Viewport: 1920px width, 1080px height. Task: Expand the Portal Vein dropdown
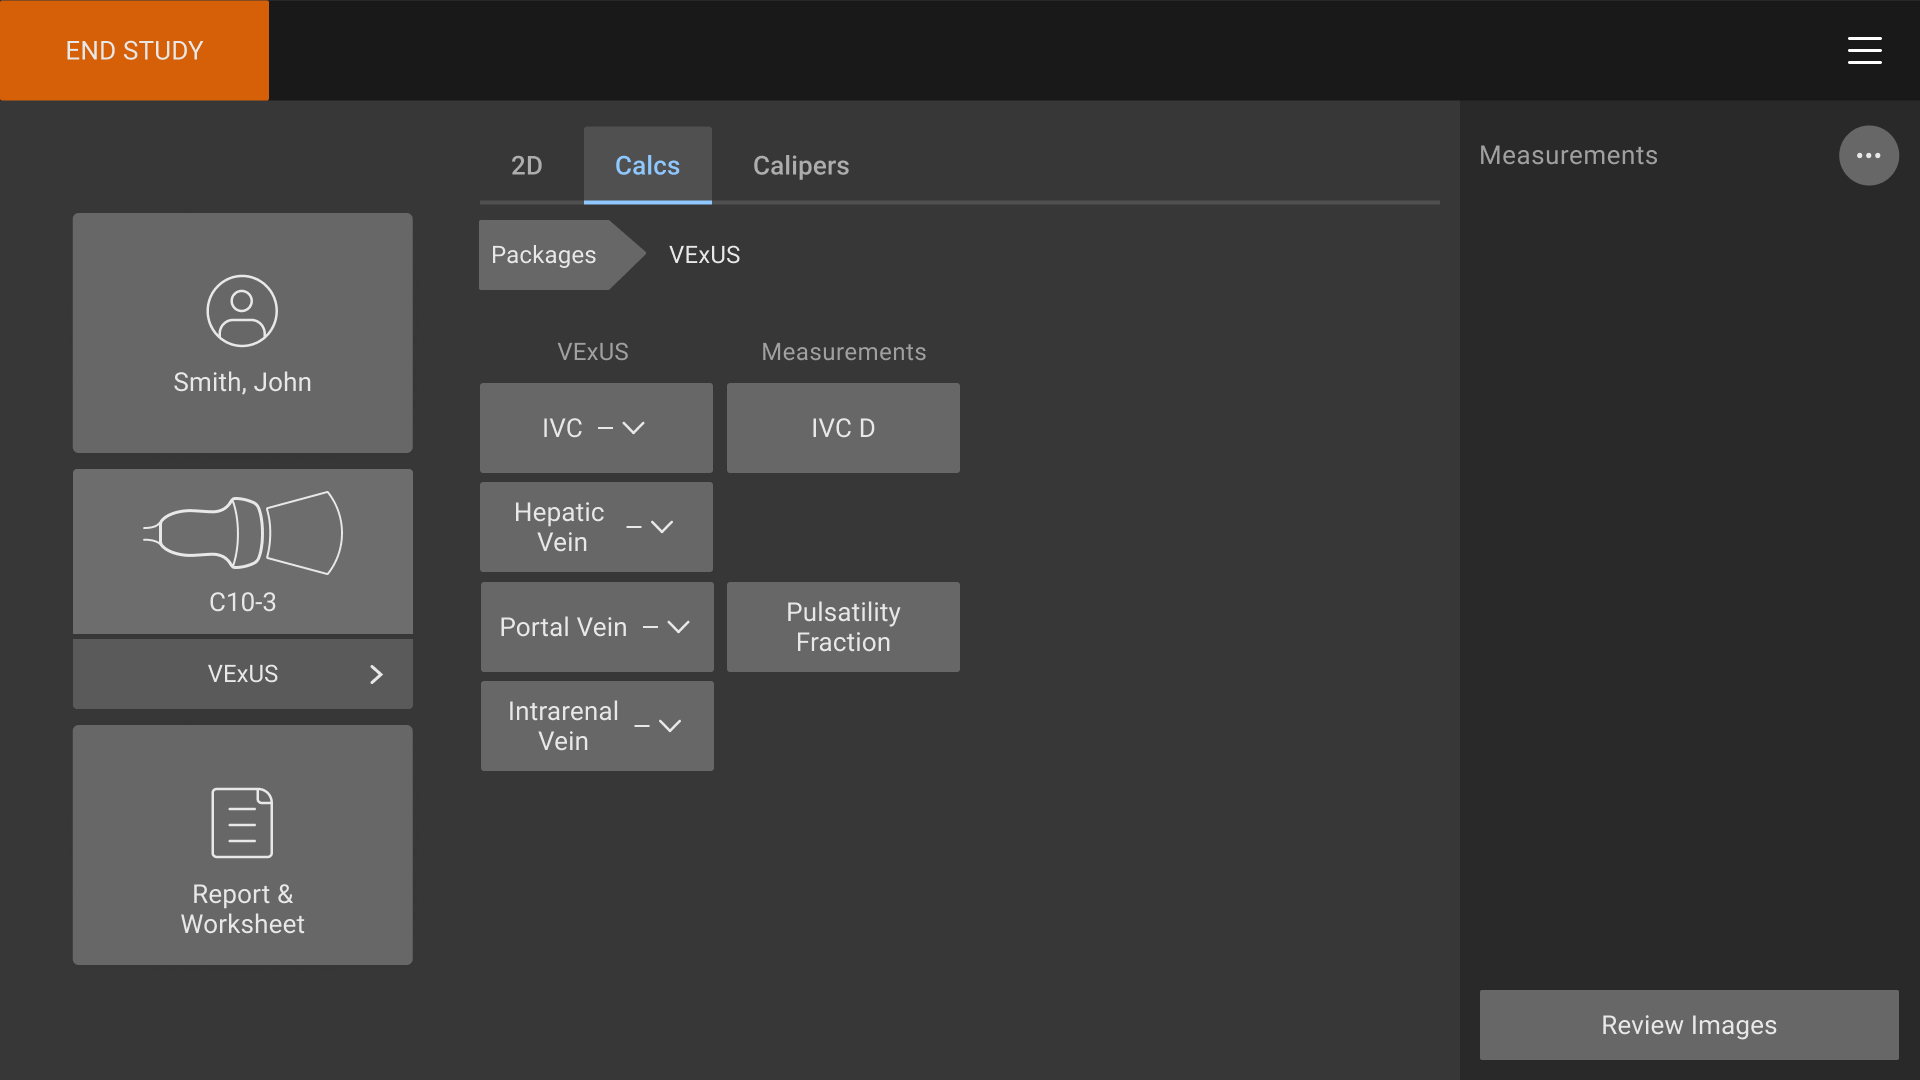pyautogui.click(x=678, y=627)
